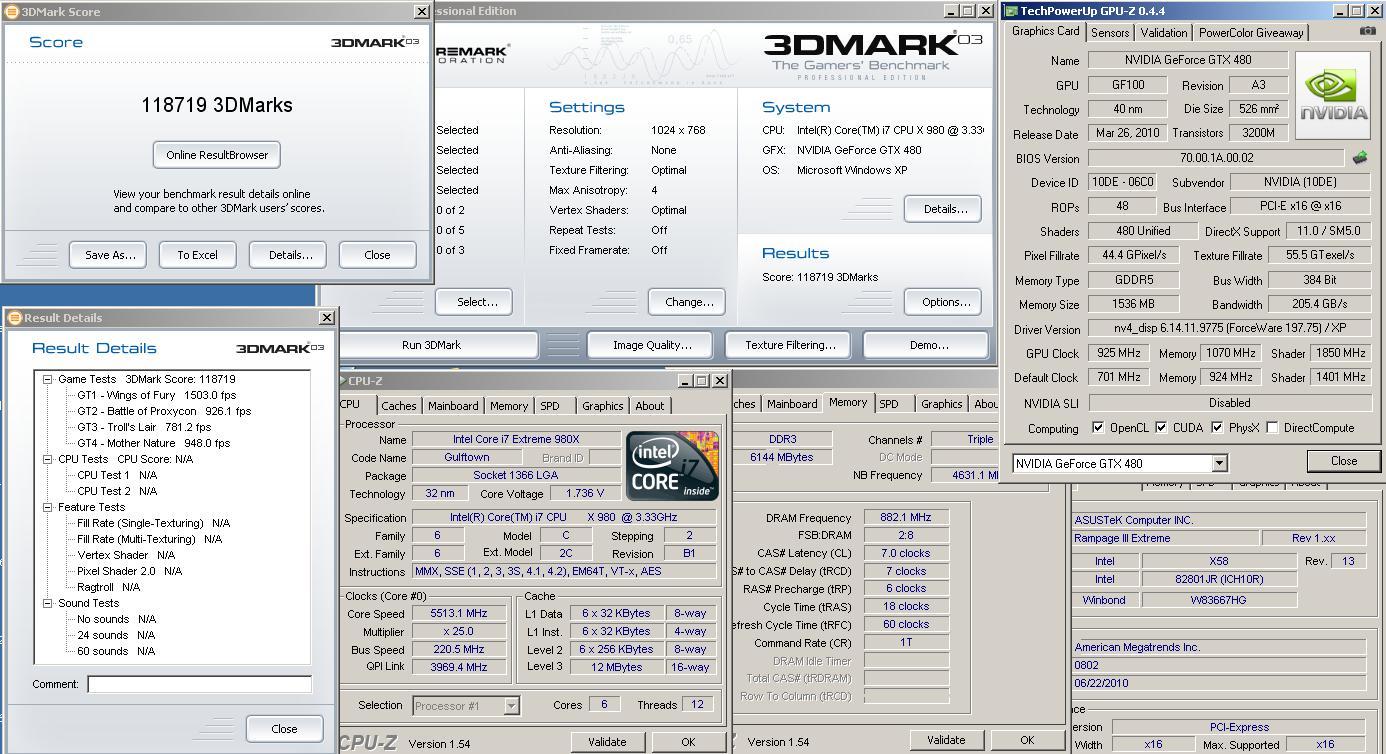
Task: Collapse the Sound Tests tree node
Action: 47,603
